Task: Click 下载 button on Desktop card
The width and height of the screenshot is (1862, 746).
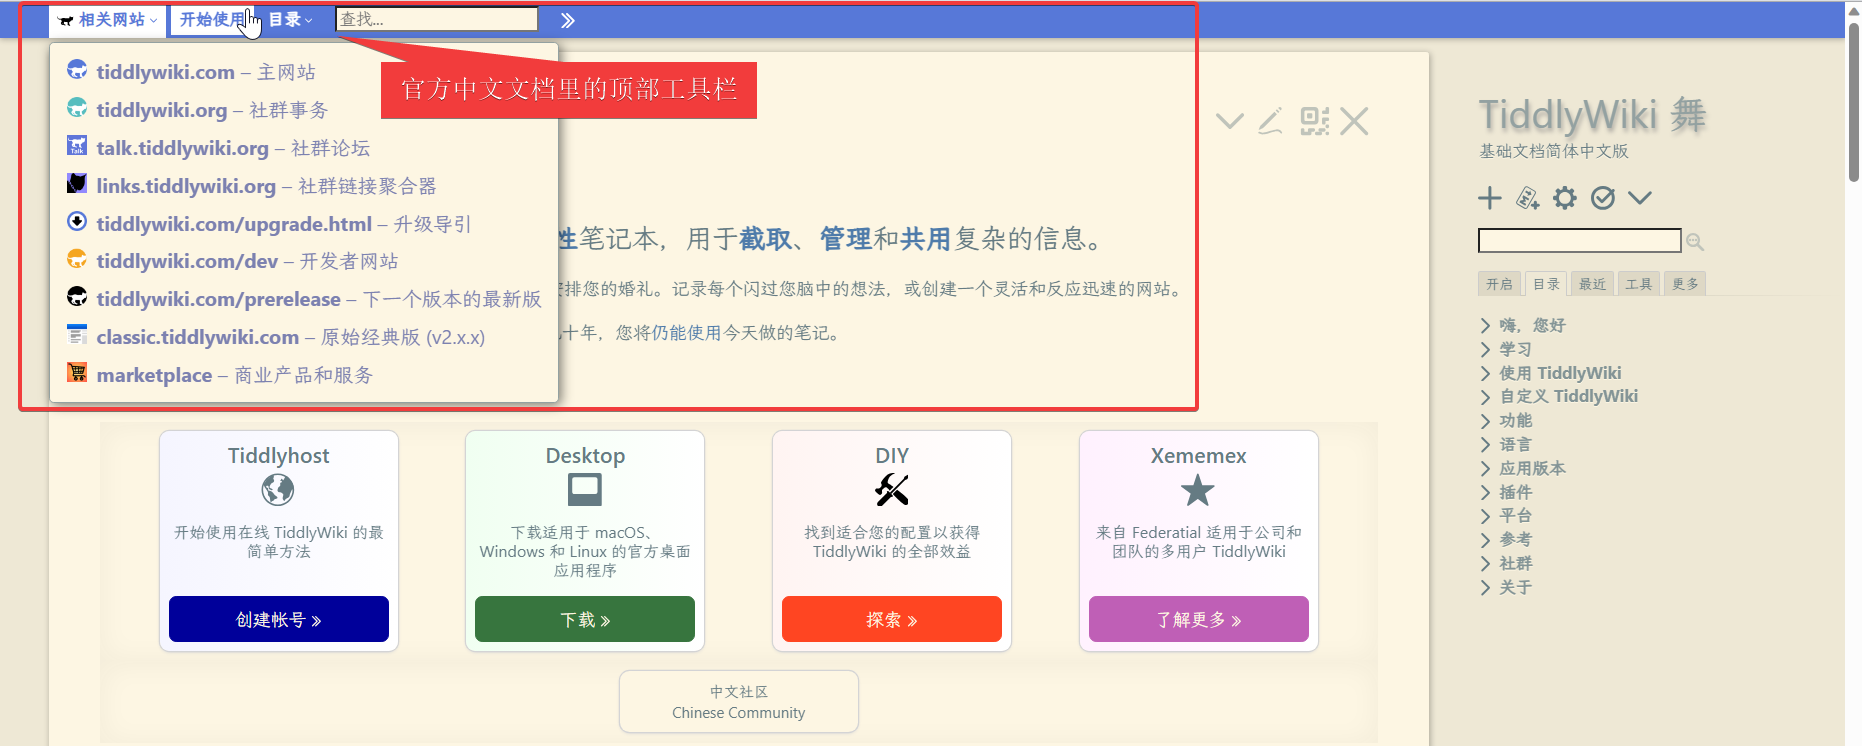Action: coord(585,619)
